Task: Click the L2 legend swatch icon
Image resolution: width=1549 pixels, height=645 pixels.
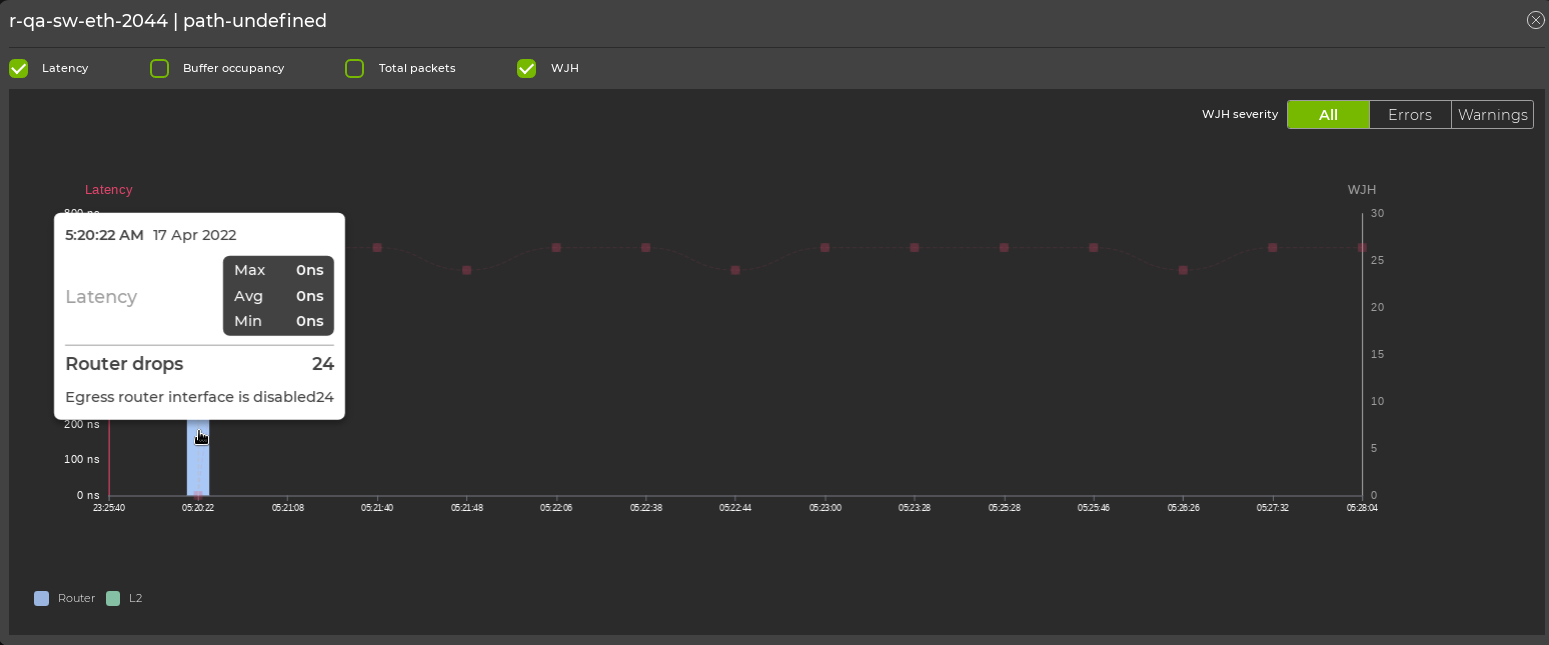Action: (x=115, y=598)
